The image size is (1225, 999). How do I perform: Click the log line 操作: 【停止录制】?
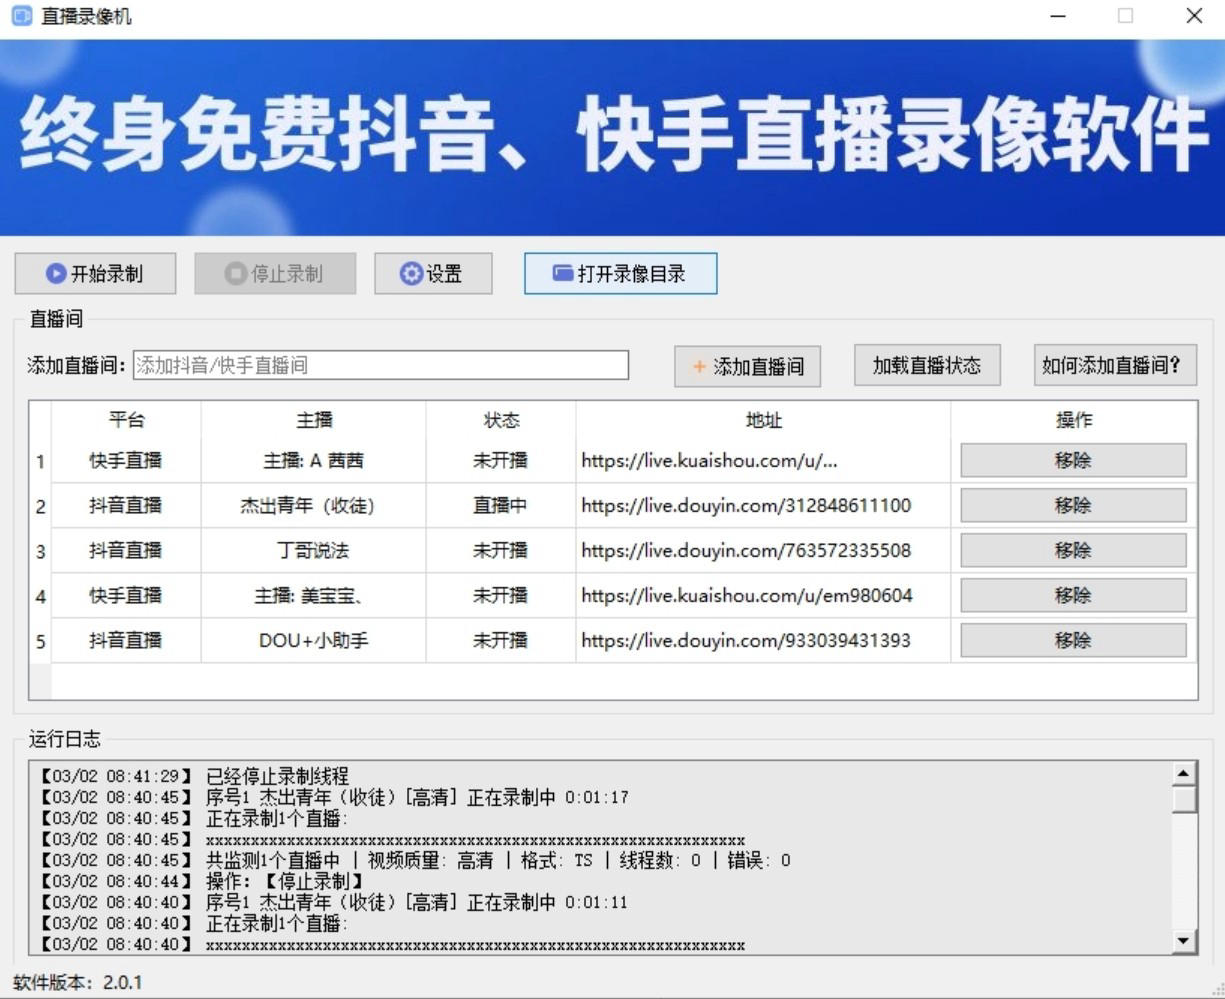click(201, 881)
